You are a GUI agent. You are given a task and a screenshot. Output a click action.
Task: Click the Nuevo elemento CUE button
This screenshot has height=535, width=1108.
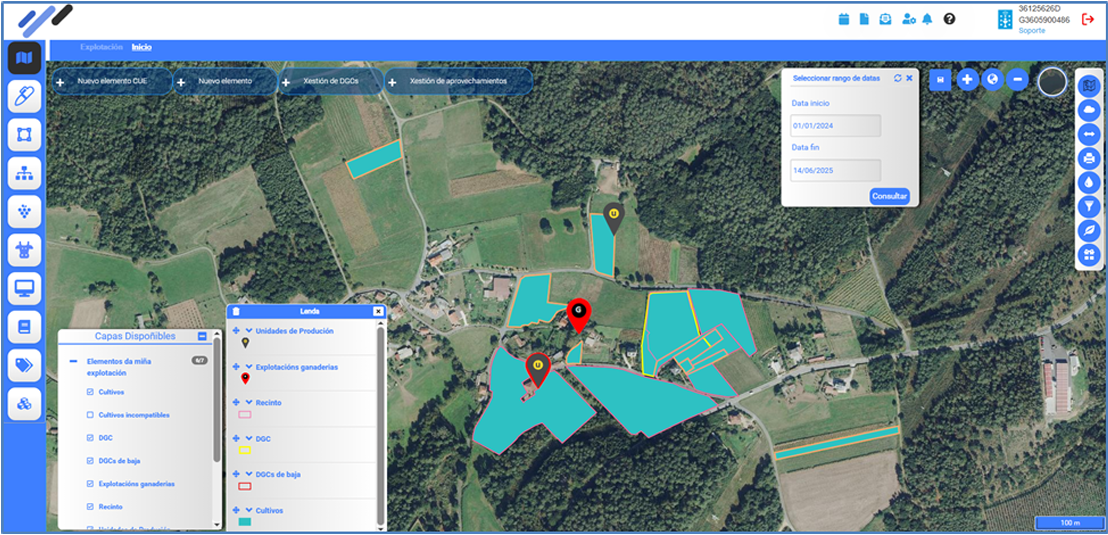pyautogui.click(x=112, y=81)
